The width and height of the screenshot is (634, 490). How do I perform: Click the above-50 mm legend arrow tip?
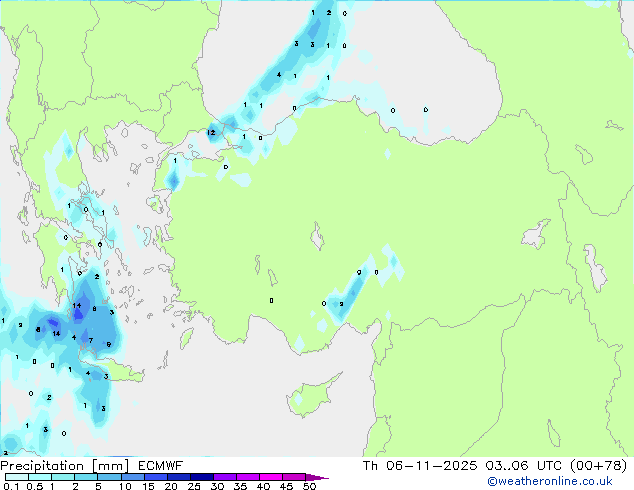(317, 477)
